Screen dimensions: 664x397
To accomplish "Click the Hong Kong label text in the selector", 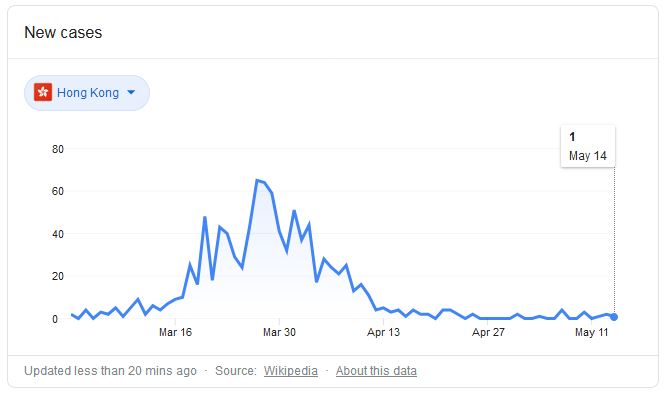I will pos(88,93).
